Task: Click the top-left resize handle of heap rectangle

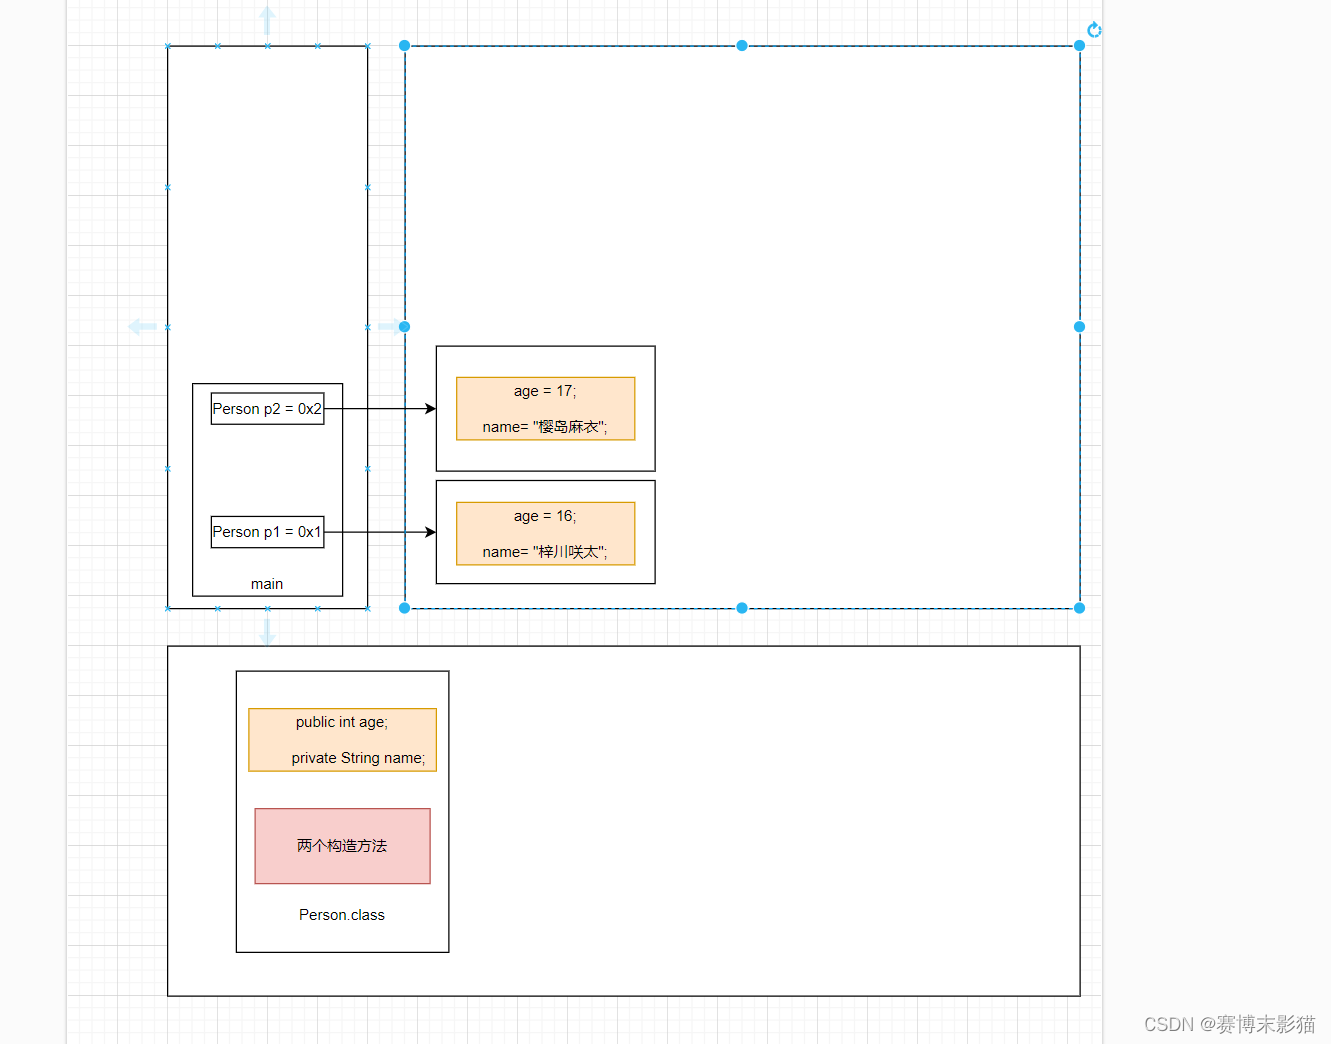Action: pos(404,46)
